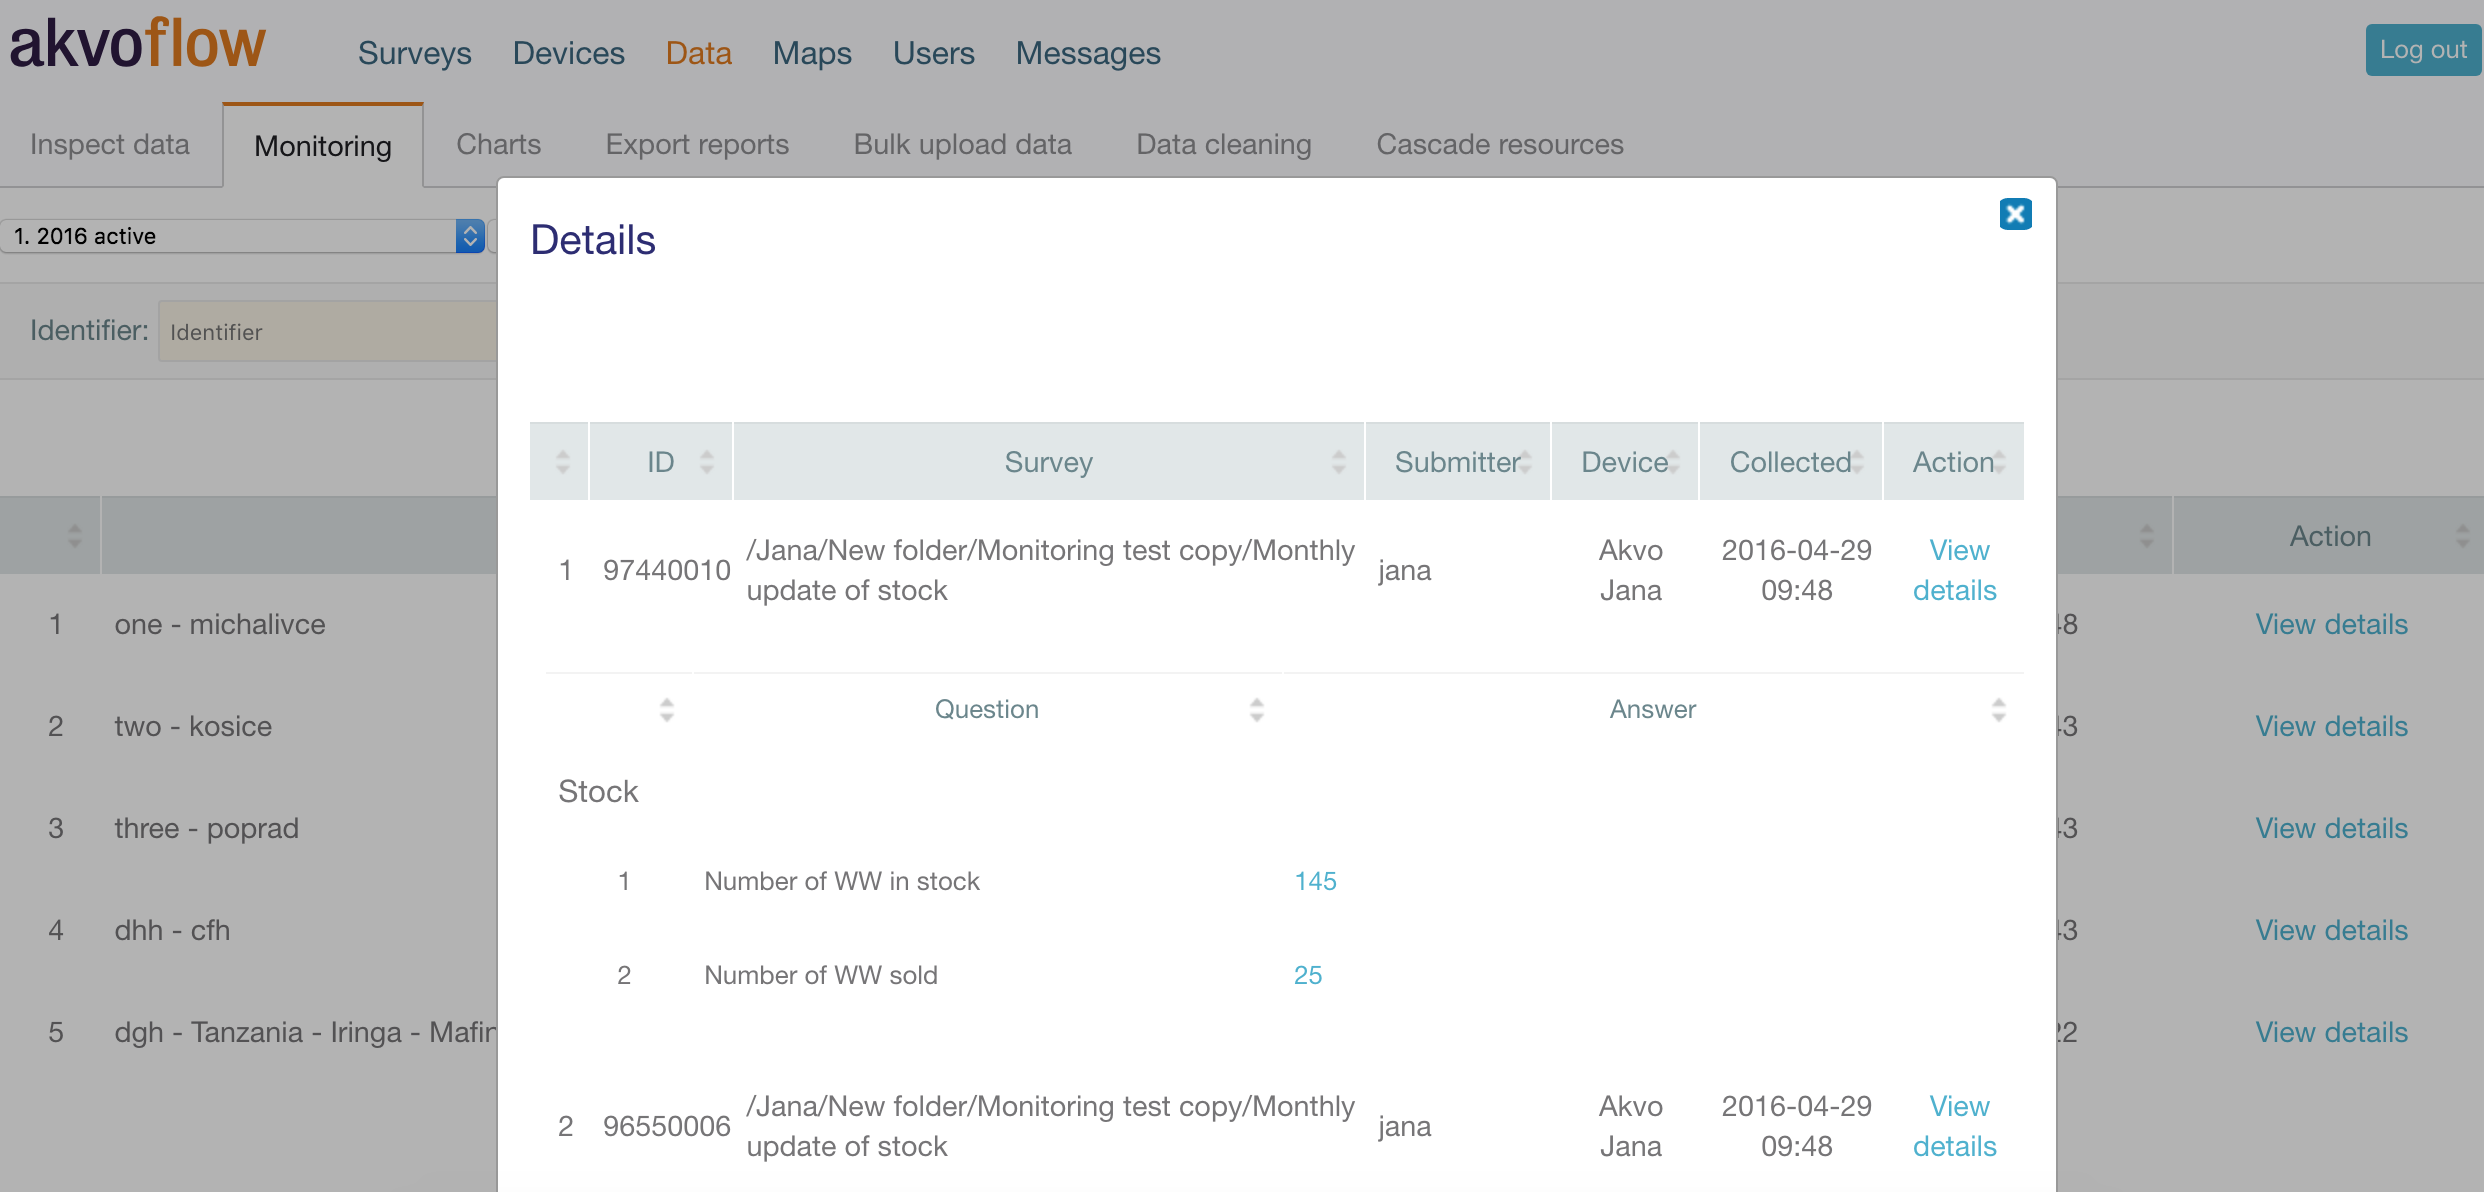Sort Question column using its arrows
Viewport: 2484px width, 1192px height.
click(1257, 710)
